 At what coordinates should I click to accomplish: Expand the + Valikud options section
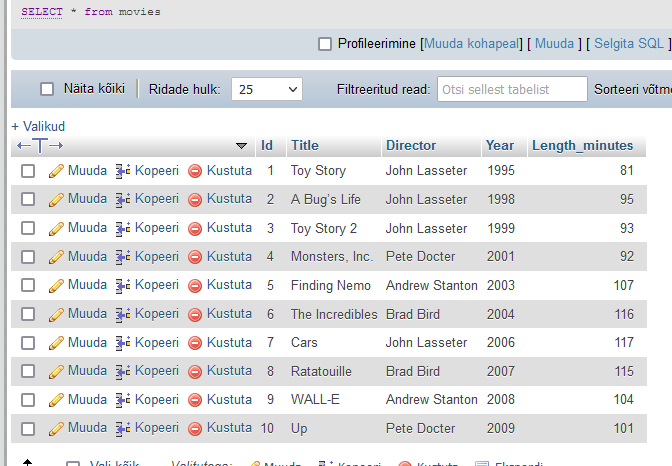pos(38,127)
